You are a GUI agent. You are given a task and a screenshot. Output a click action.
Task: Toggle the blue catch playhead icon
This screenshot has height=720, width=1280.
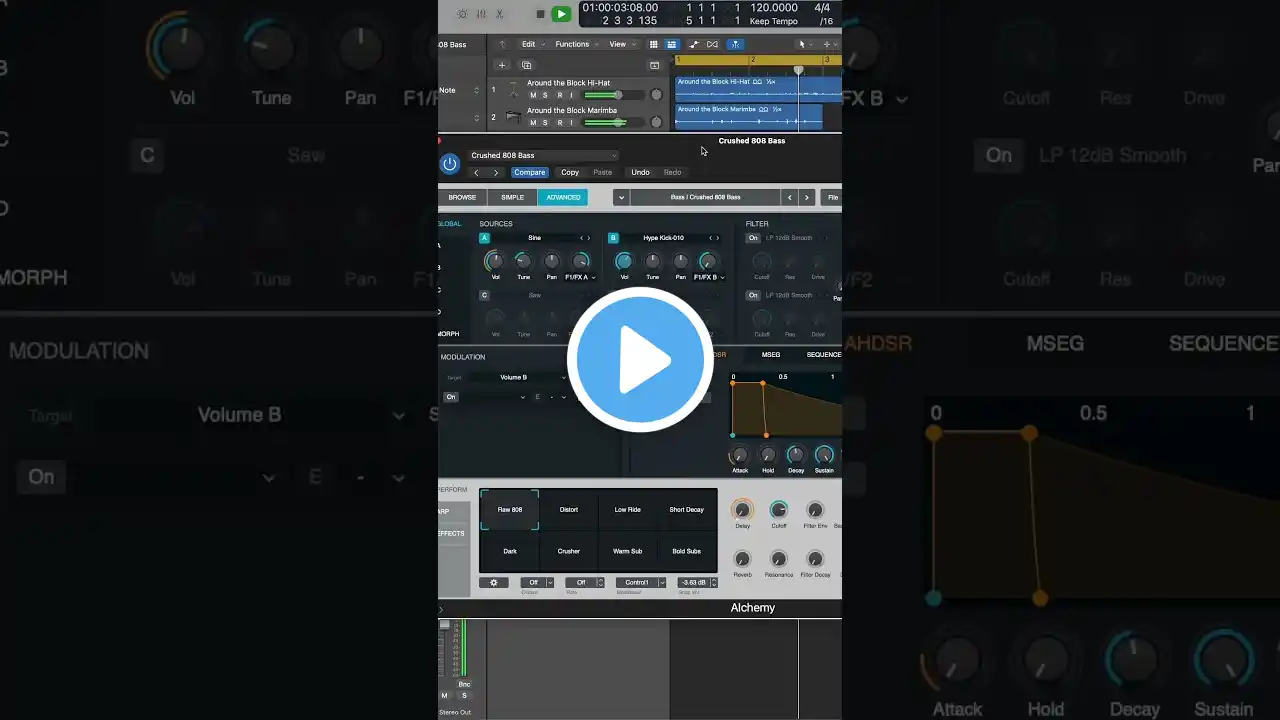(x=735, y=44)
